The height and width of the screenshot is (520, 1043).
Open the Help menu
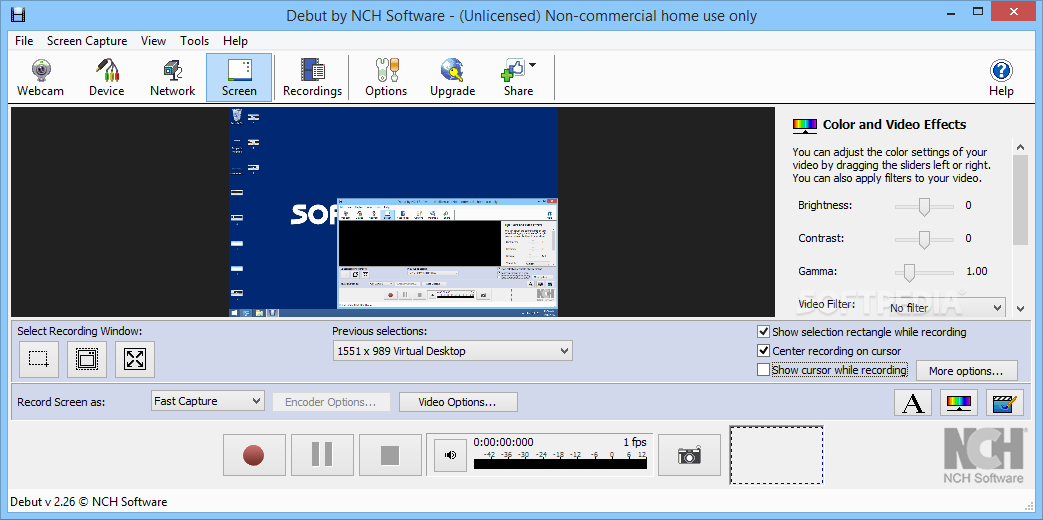(x=235, y=41)
